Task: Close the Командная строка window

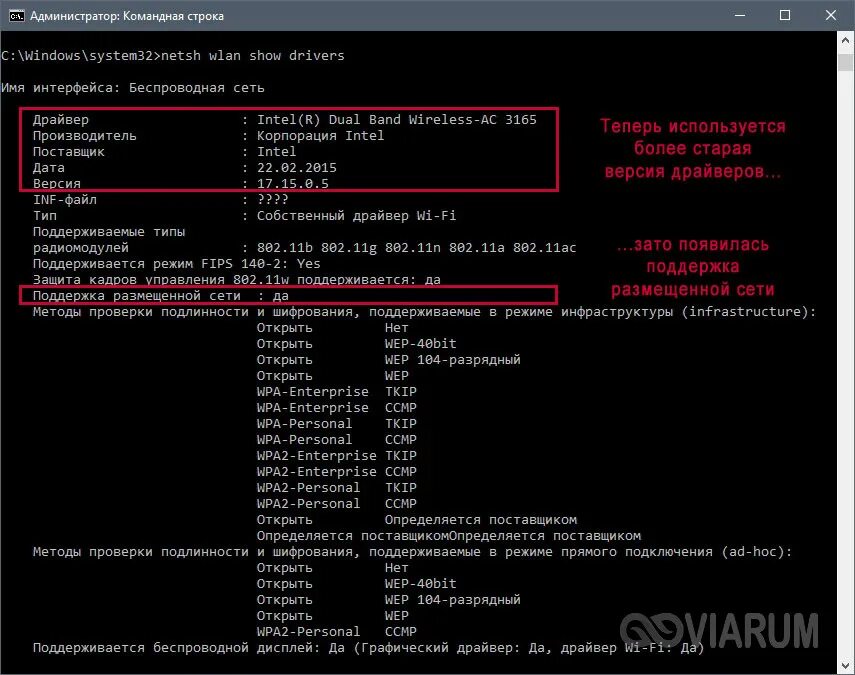Action: (x=830, y=15)
